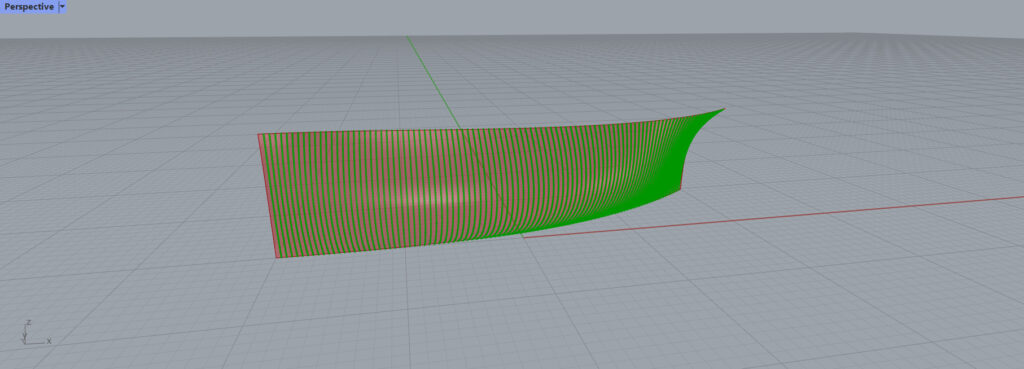Click the Z label on axes icon

tap(29, 323)
